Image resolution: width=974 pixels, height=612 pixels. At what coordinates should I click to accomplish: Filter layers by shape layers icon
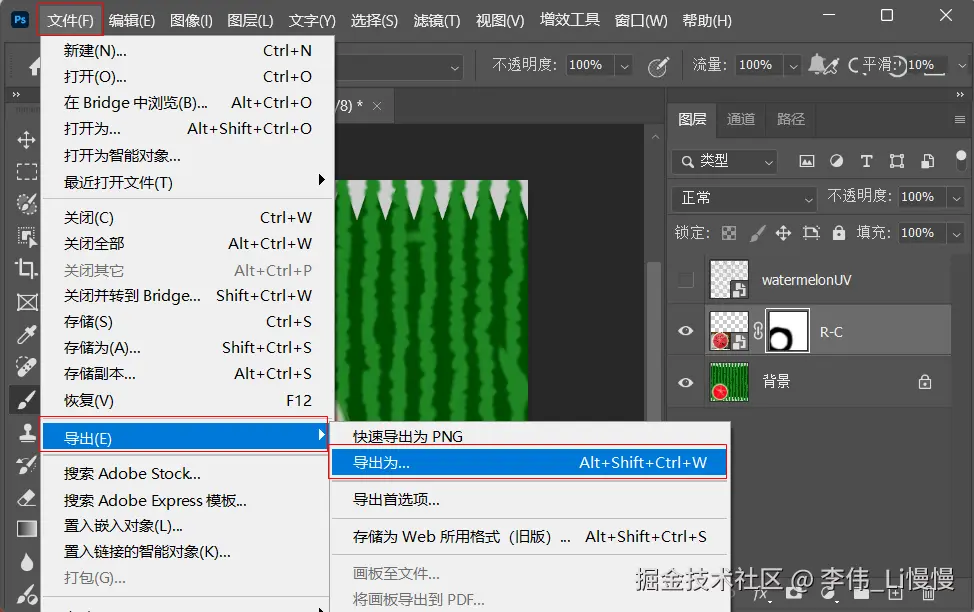coord(896,162)
